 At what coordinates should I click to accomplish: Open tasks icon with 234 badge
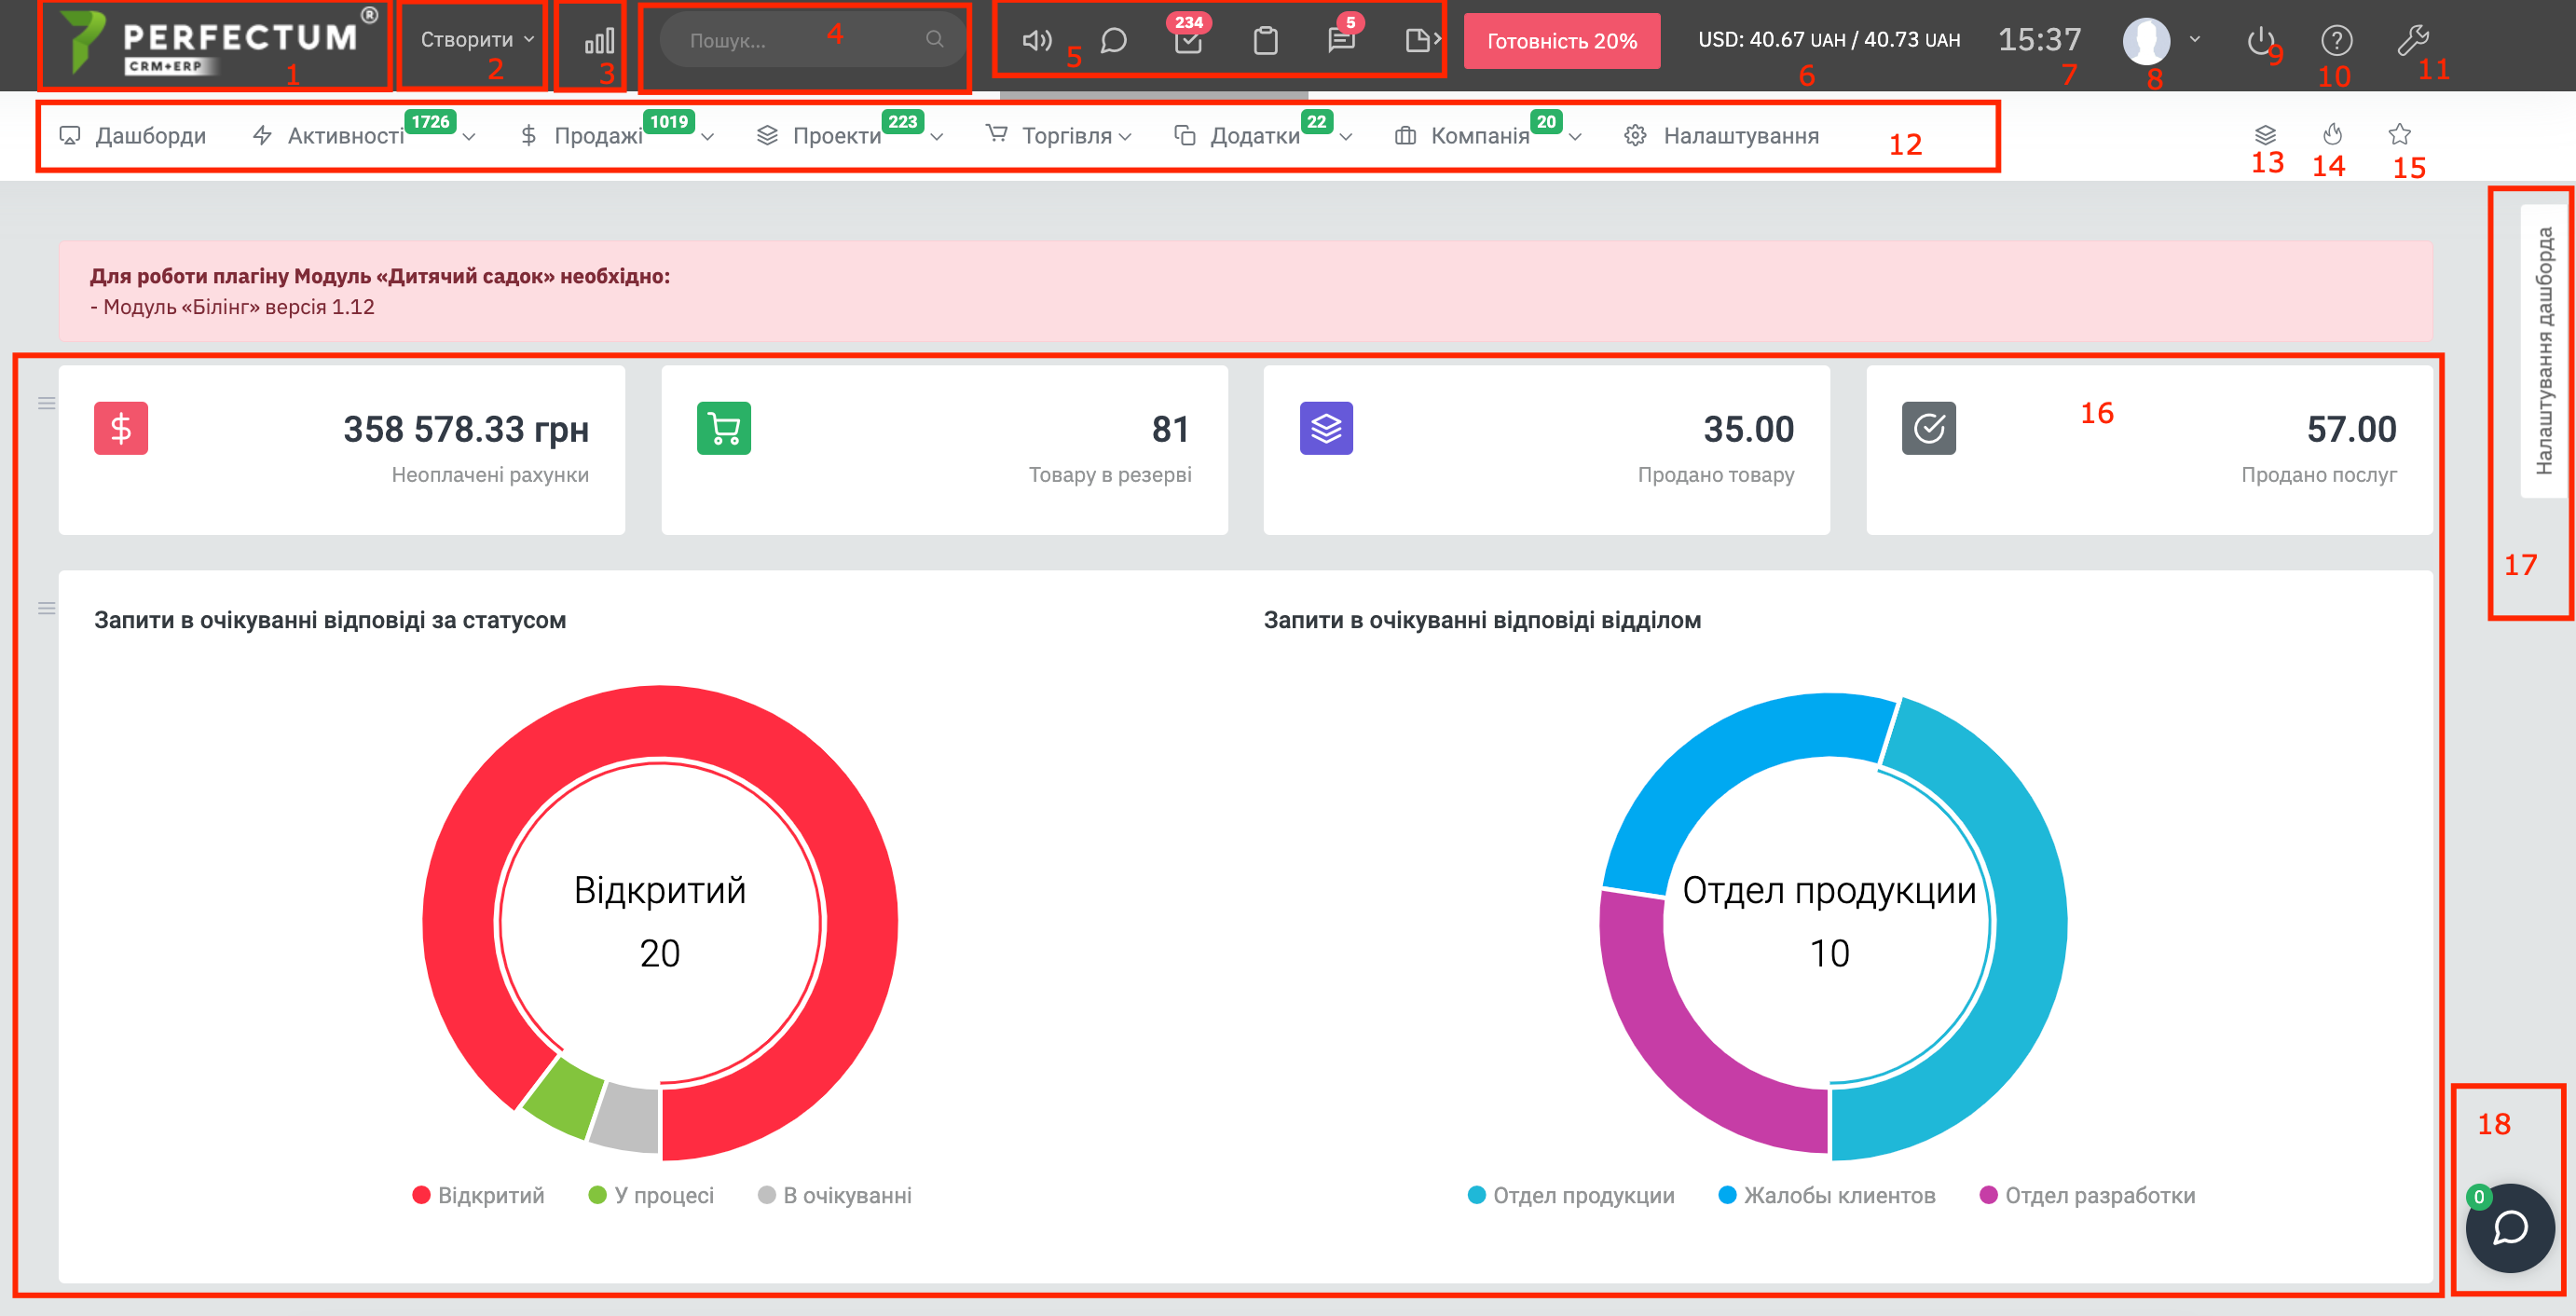coord(1188,41)
